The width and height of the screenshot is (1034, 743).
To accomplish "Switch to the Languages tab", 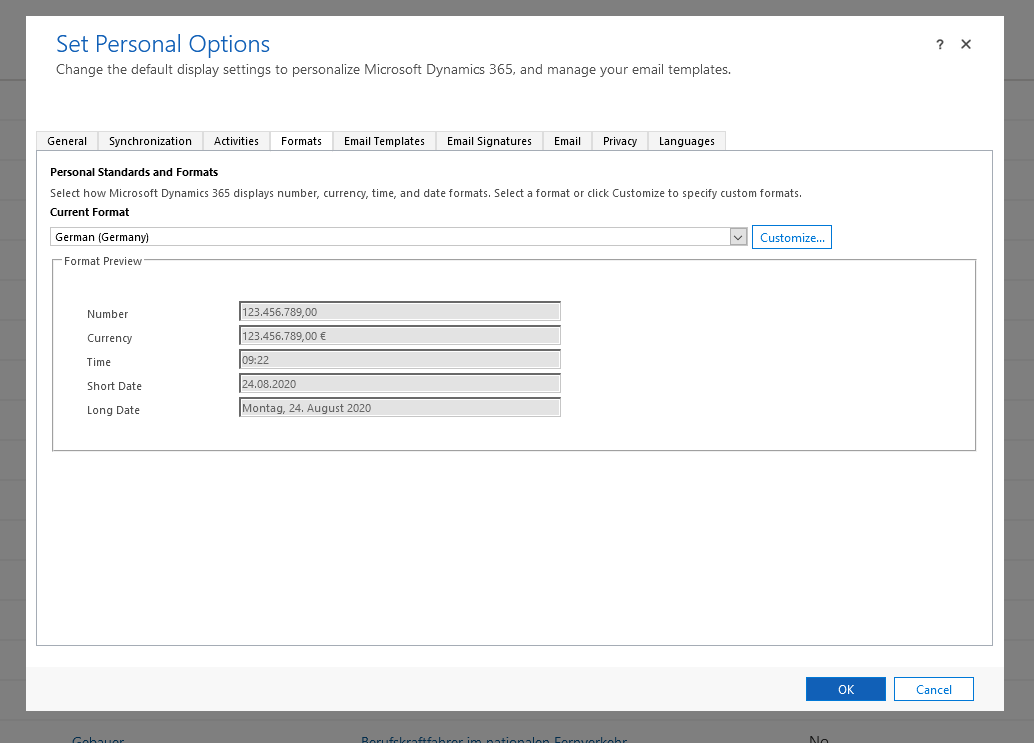I will pyautogui.click(x=686, y=141).
